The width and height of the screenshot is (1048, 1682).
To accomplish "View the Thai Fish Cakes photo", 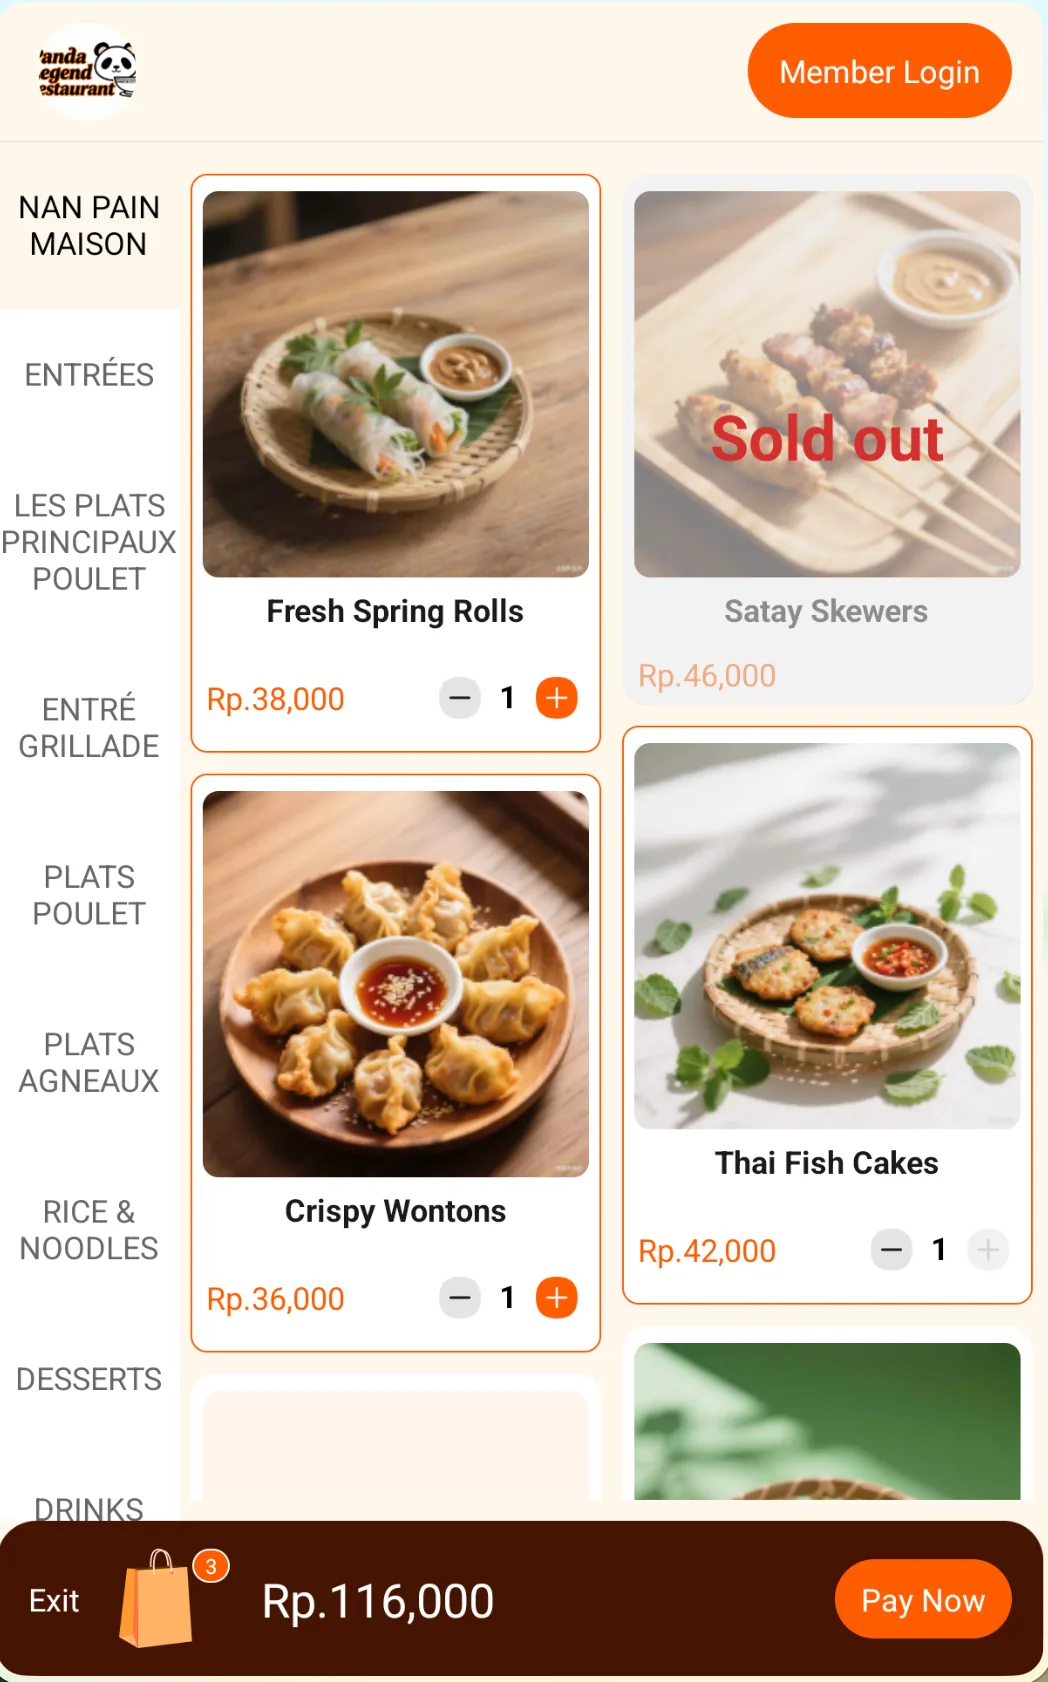I will click(x=827, y=936).
